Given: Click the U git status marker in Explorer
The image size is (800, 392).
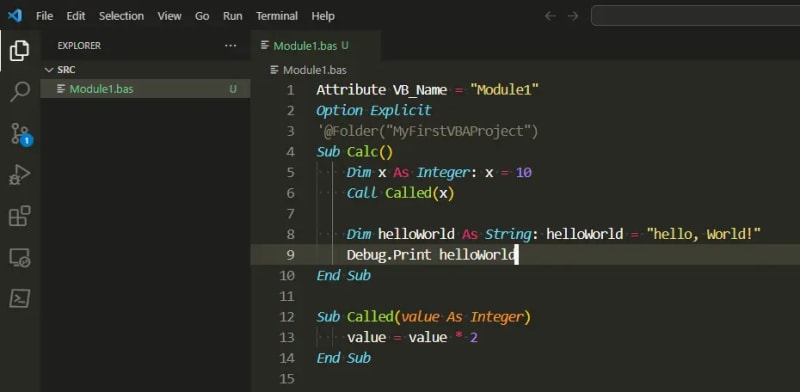Looking at the screenshot, I should 233,89.
